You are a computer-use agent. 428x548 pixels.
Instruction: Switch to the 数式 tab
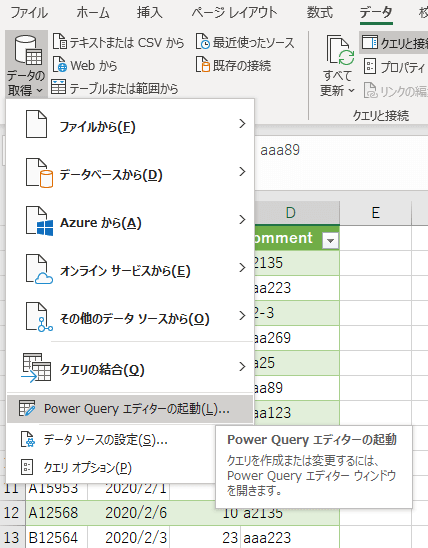[x=320, y=13]
